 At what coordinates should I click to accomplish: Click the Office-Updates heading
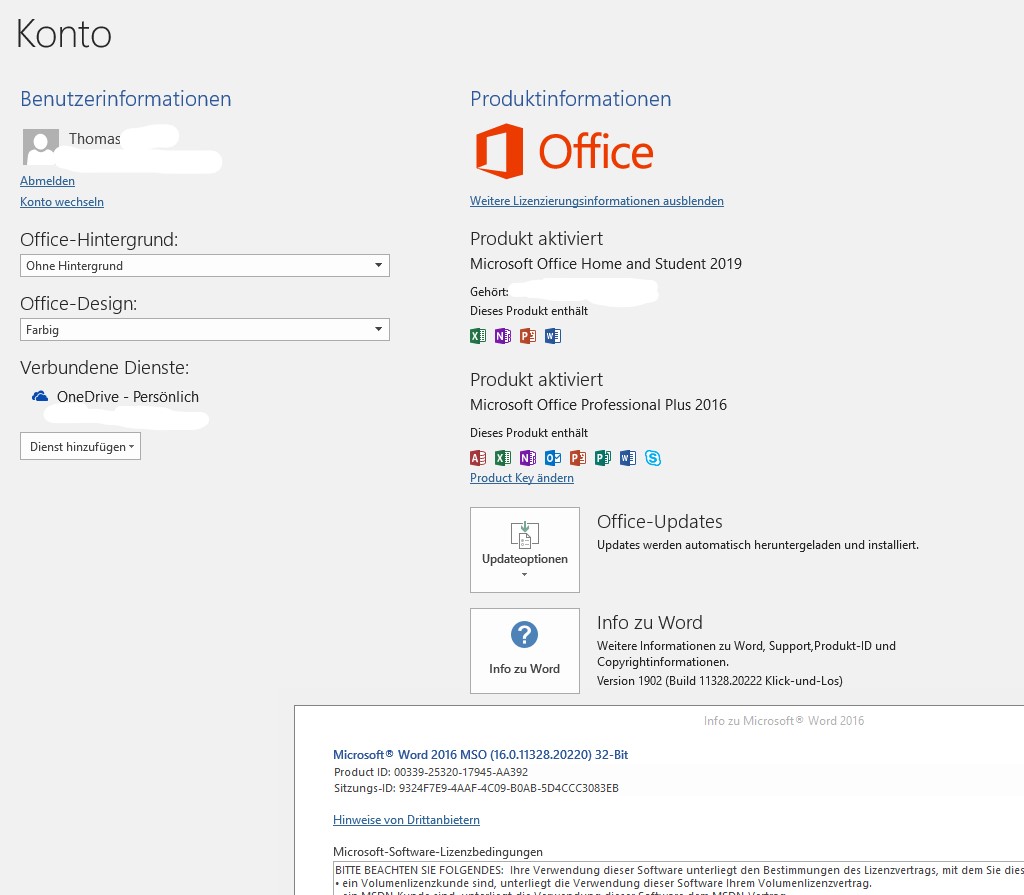coord(660,521)
